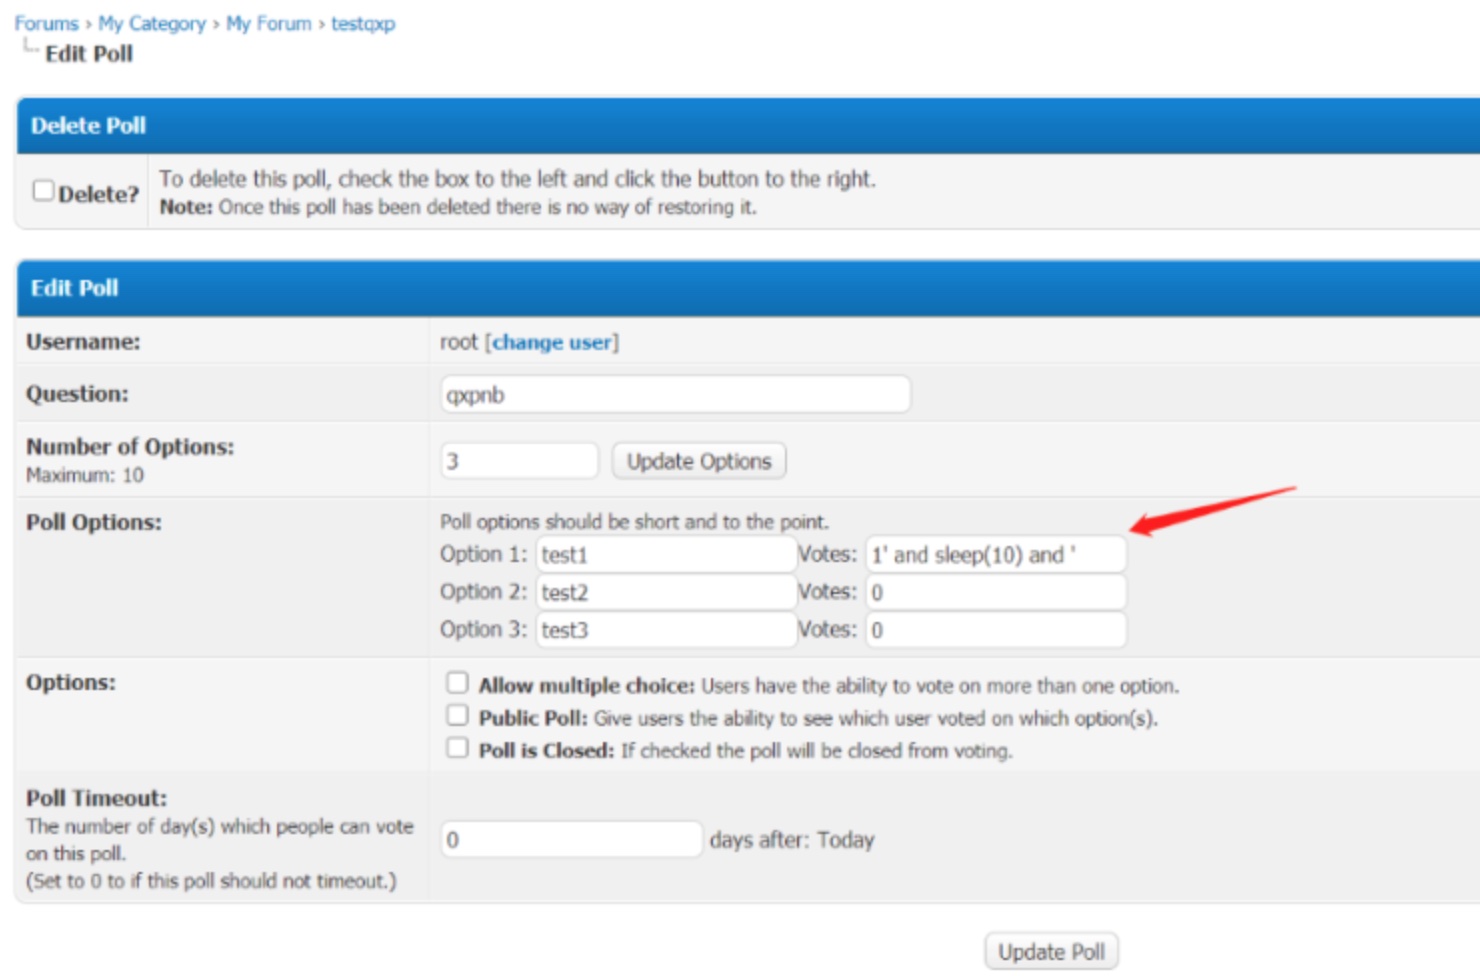This screenshot has height=976, width=1480.
Task: Open the change user link
Action: 552,342
